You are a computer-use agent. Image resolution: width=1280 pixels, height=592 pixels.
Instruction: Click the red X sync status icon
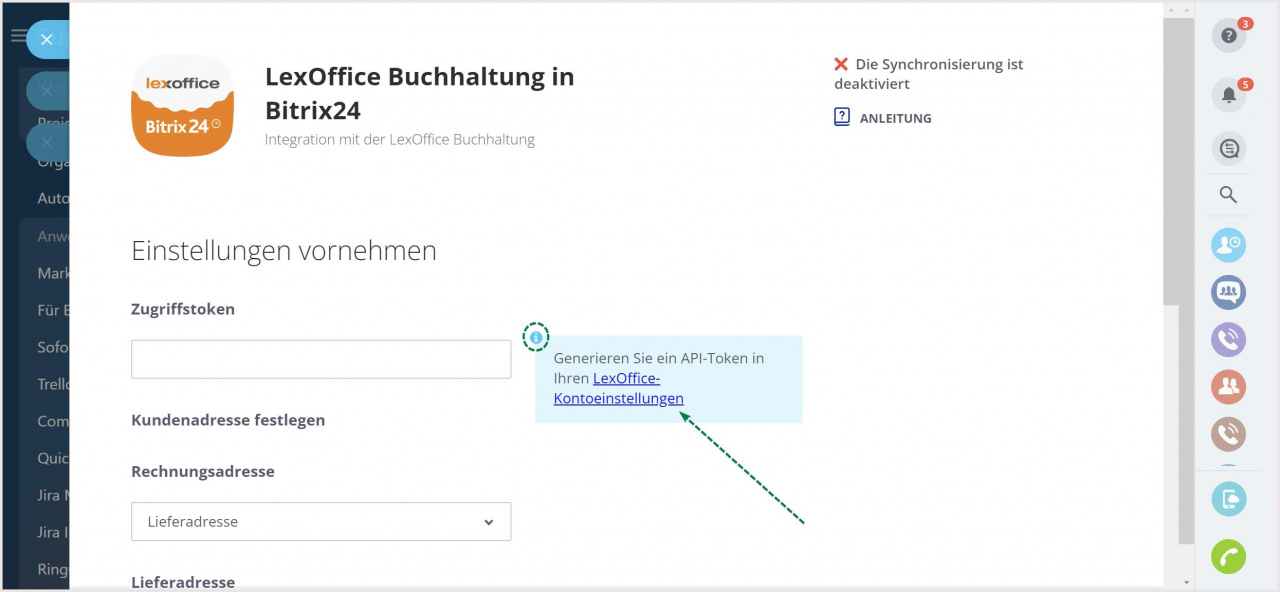pos(841,64)
